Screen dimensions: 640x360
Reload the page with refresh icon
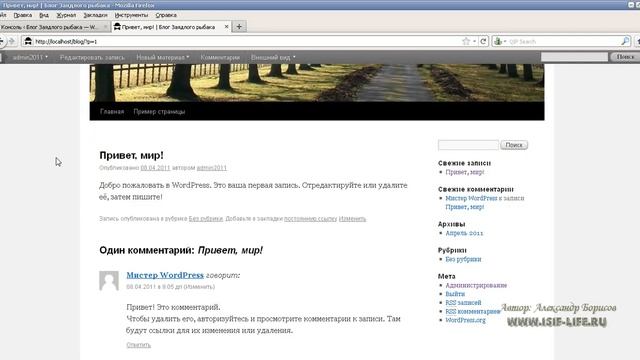click(x=484, y=41)
